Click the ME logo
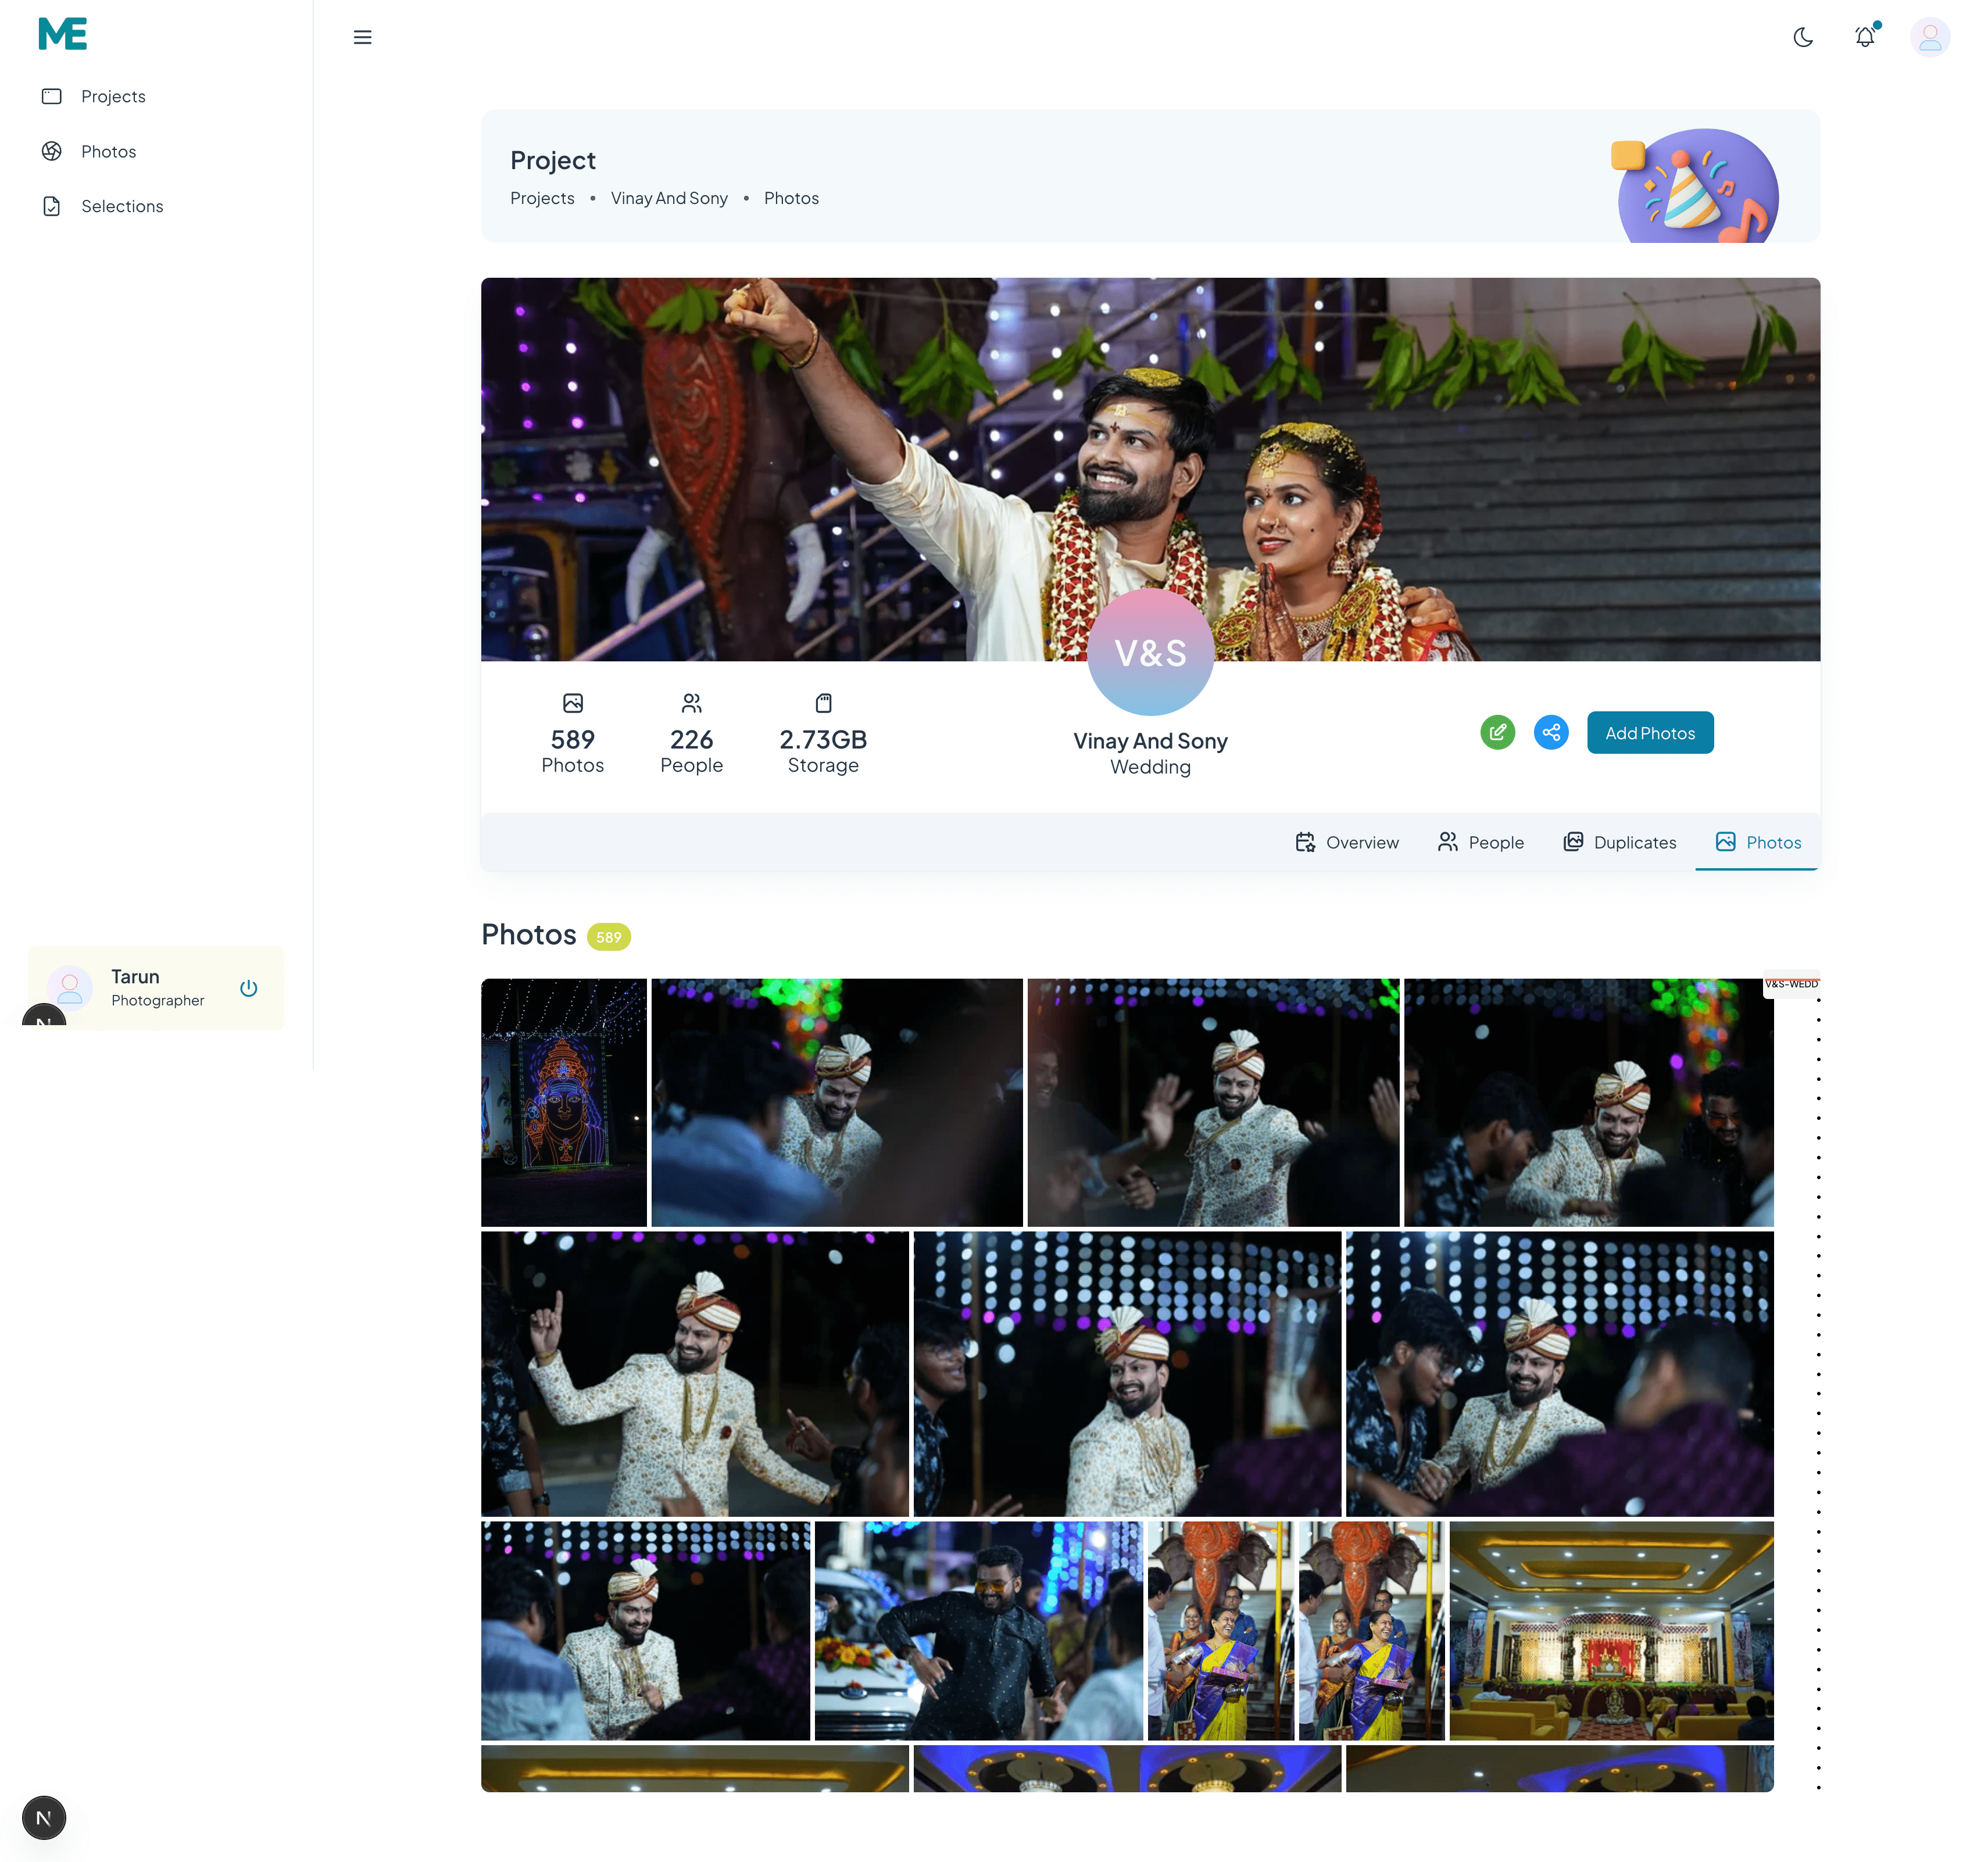Image resolution: width=1988 pixels, height=1862 pixels. point(62,34)
